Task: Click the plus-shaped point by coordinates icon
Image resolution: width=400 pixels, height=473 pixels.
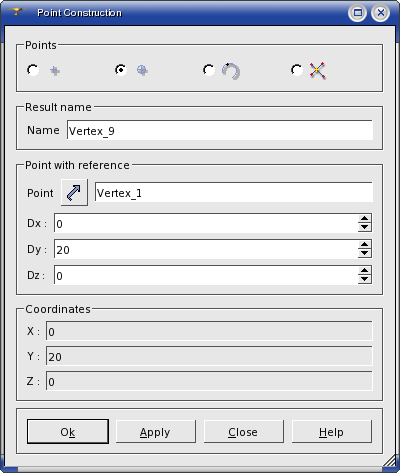Action: [x=55, y=71]
